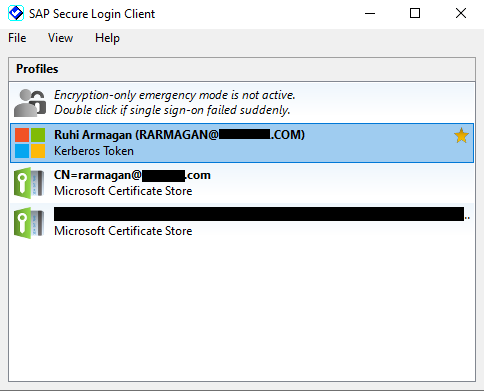This screenshot has width=484, height=391.
Task: Click Microsoft Certificate Store under the redacted profile
Action: tap(123, 231)
